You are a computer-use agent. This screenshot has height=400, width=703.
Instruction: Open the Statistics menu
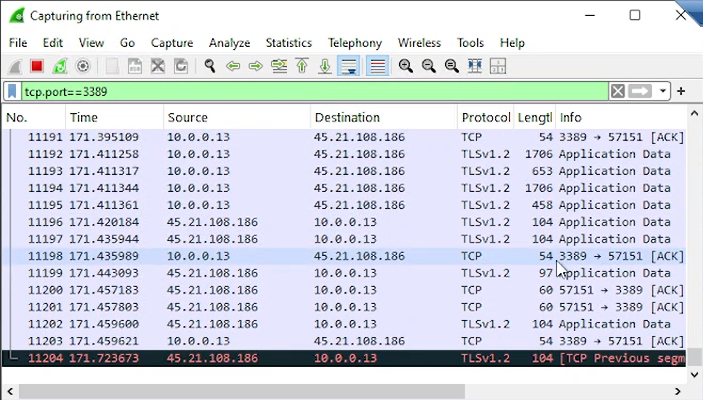[x=289, y=43]
